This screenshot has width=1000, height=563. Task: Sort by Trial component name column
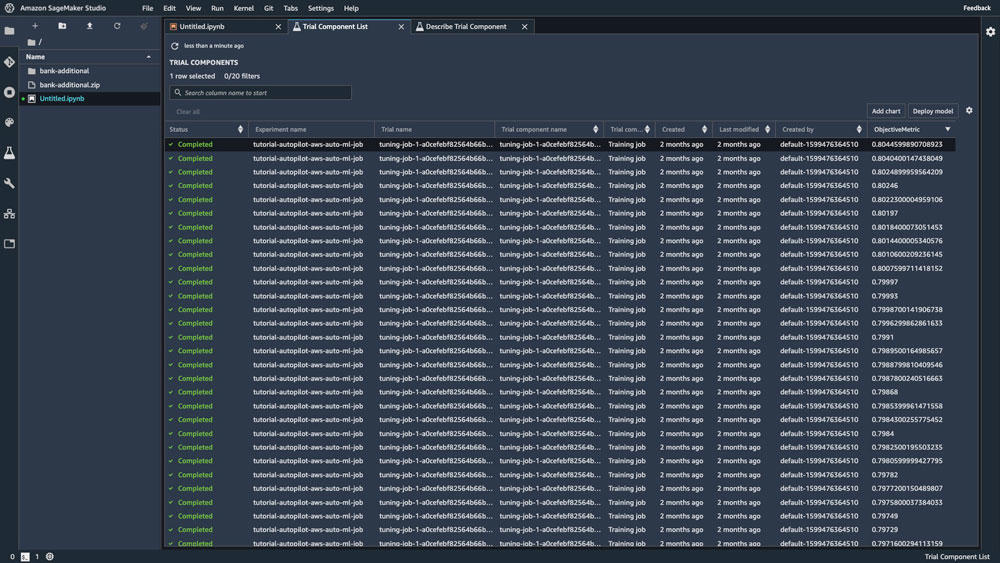point(596,129)
